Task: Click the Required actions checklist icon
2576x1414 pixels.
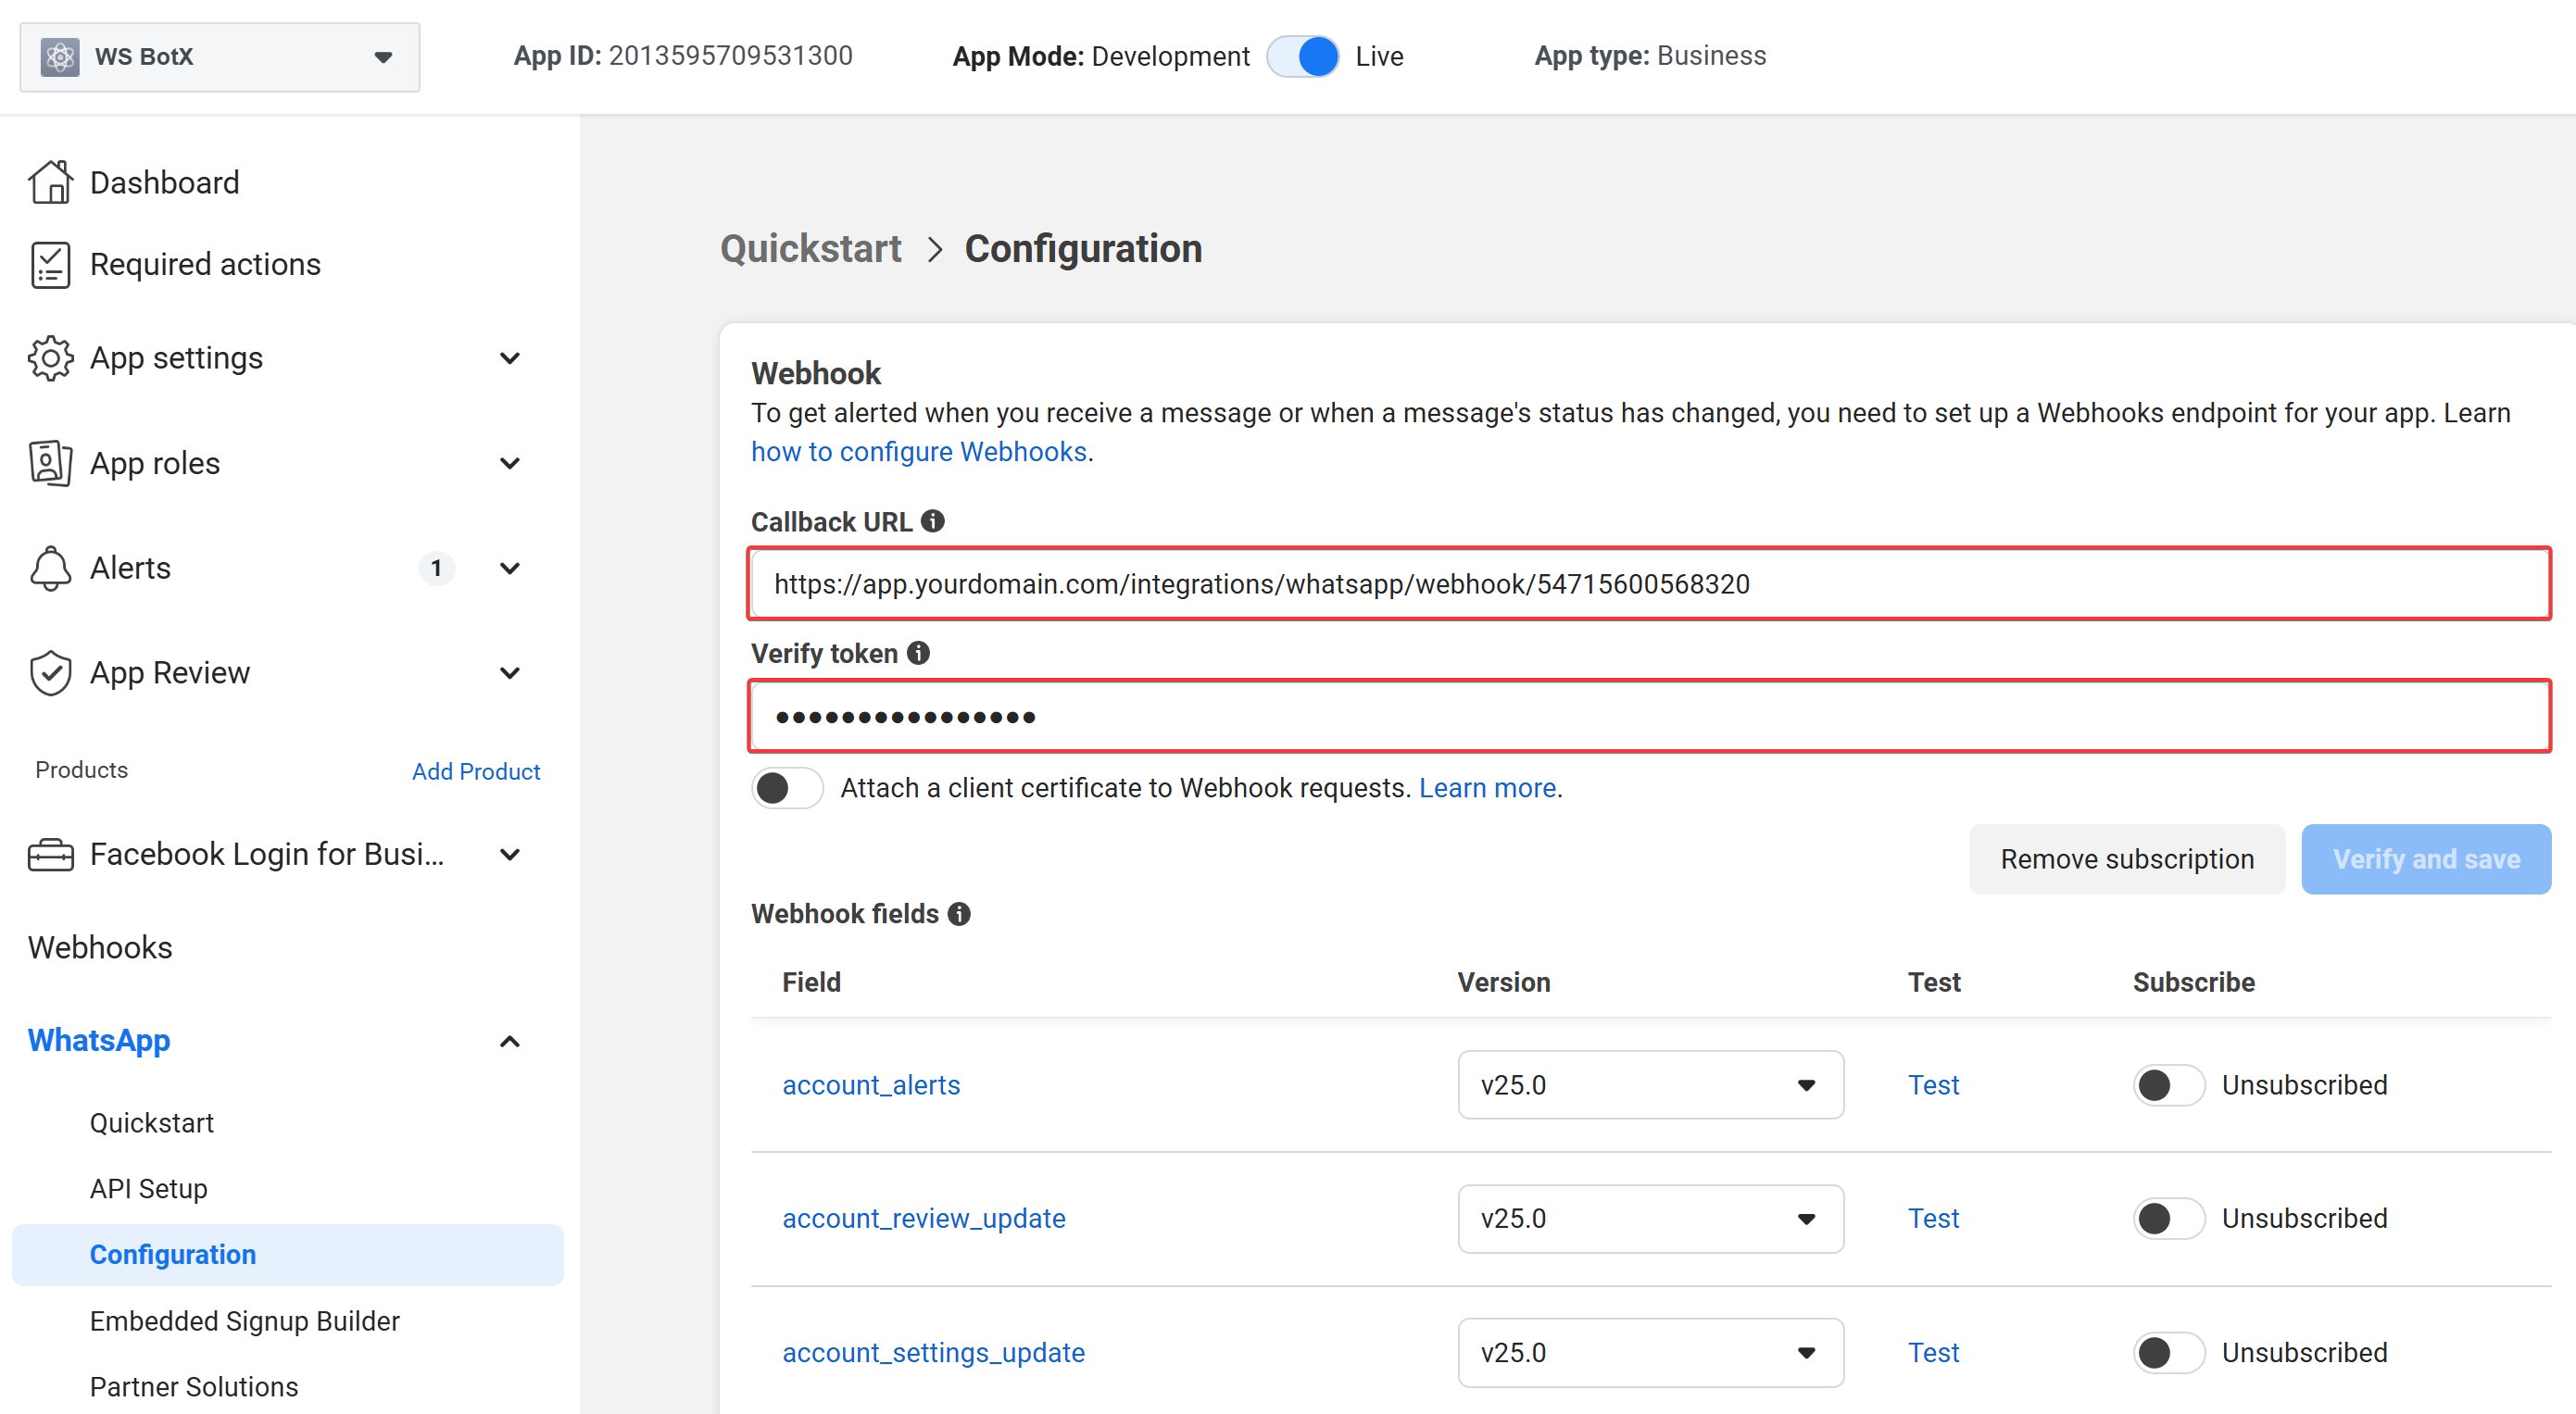Action: 50,265
